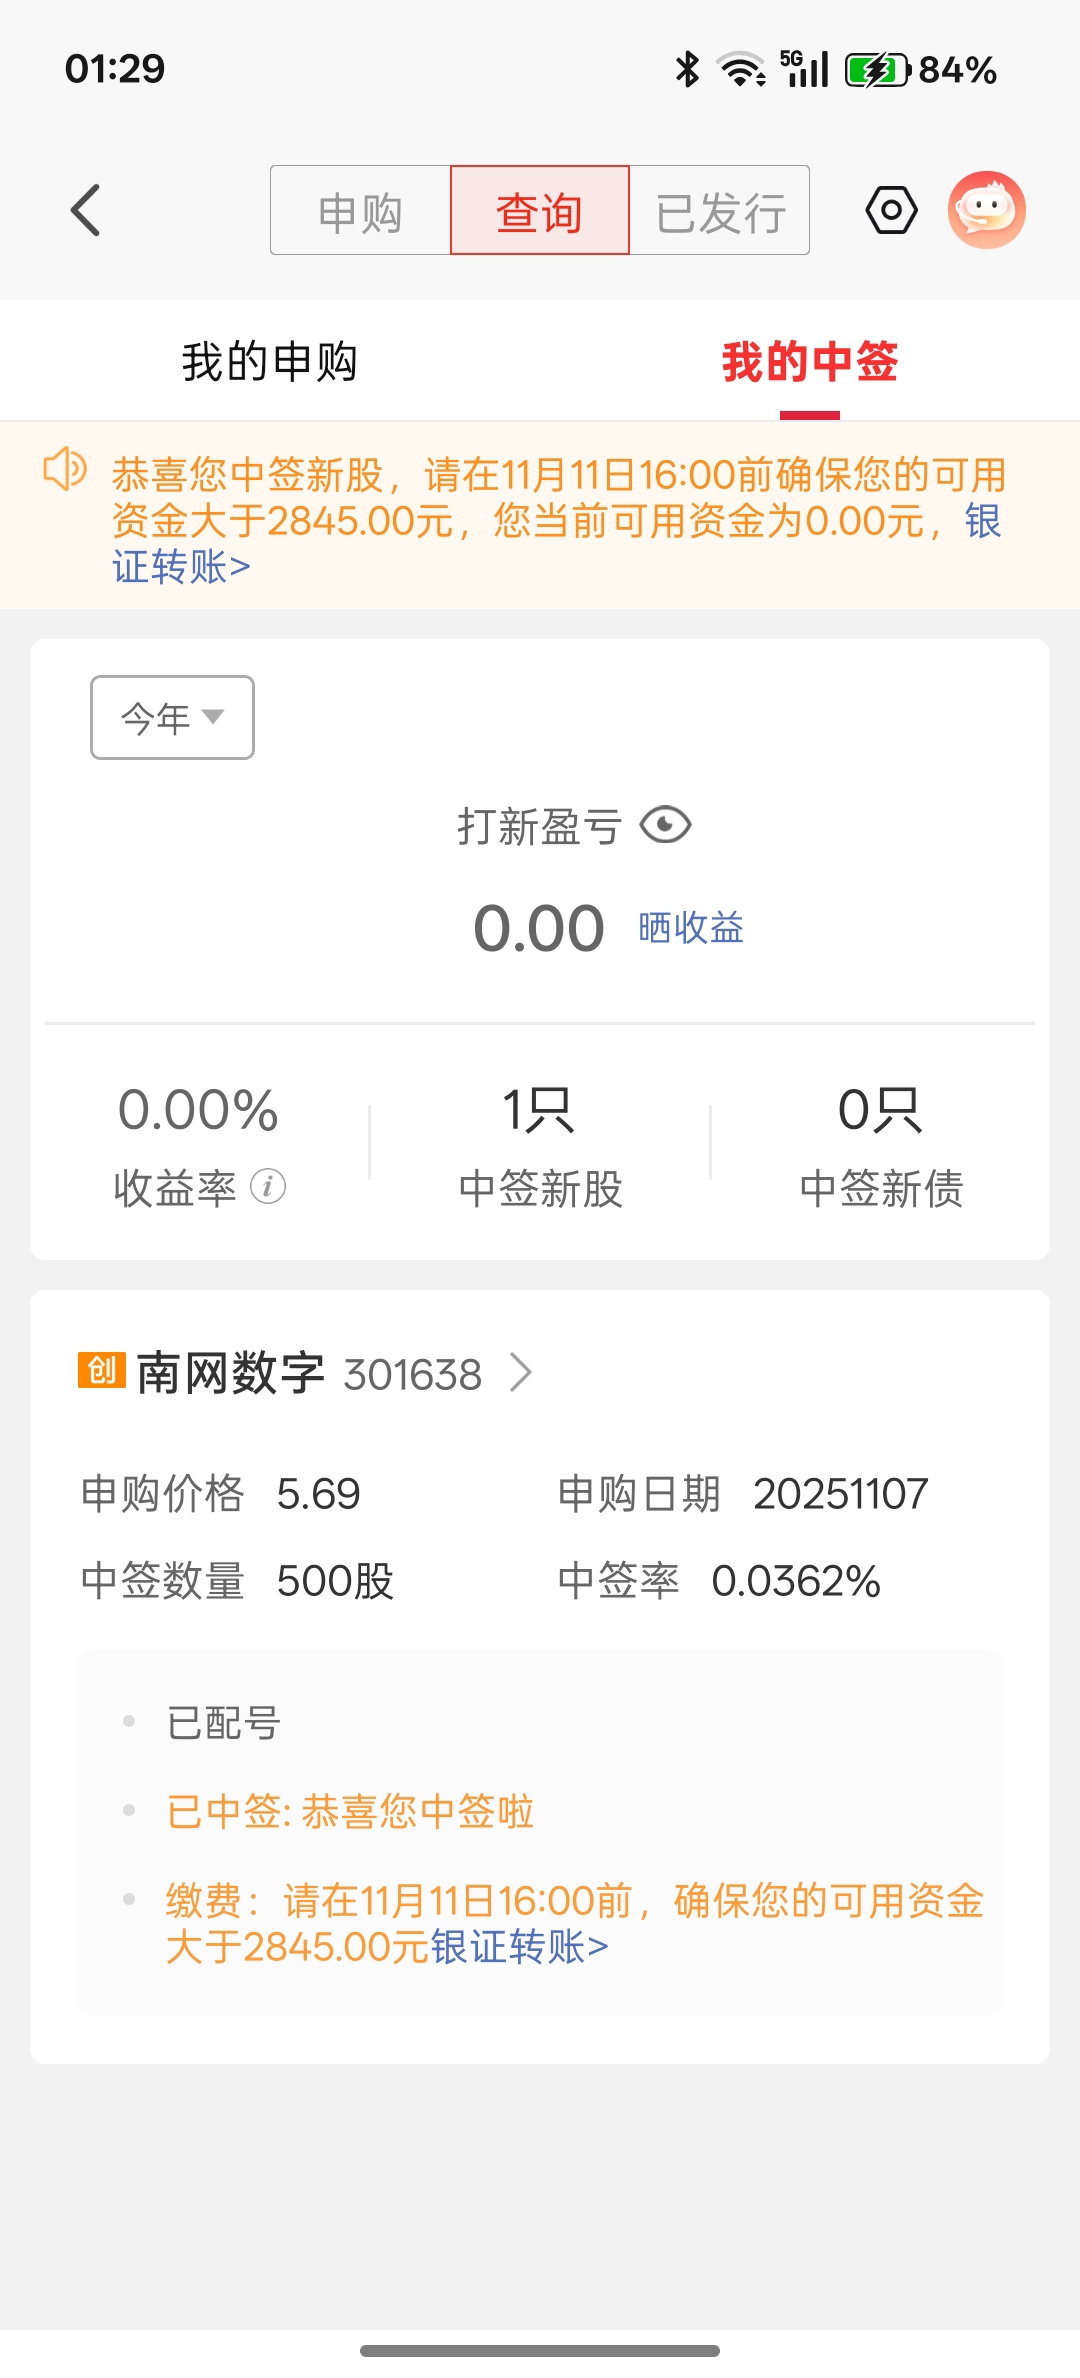Tap the 申购价格 5.69 value
This screenshot has width=1080, height=2378.
tap(318, 1494)
